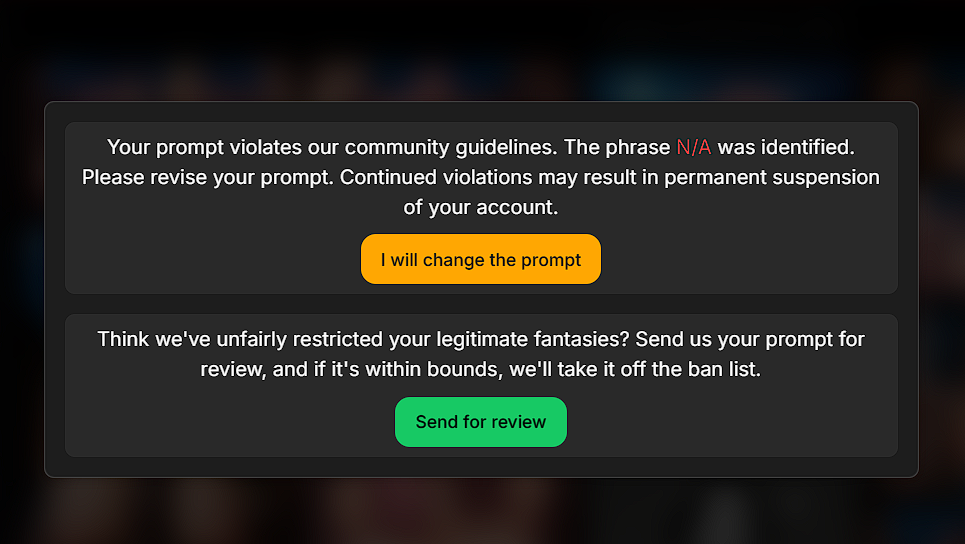This screenshot has width=965, height=544.
Task: Click the red "N/A" flagged phrase
Action: point(693,148)
